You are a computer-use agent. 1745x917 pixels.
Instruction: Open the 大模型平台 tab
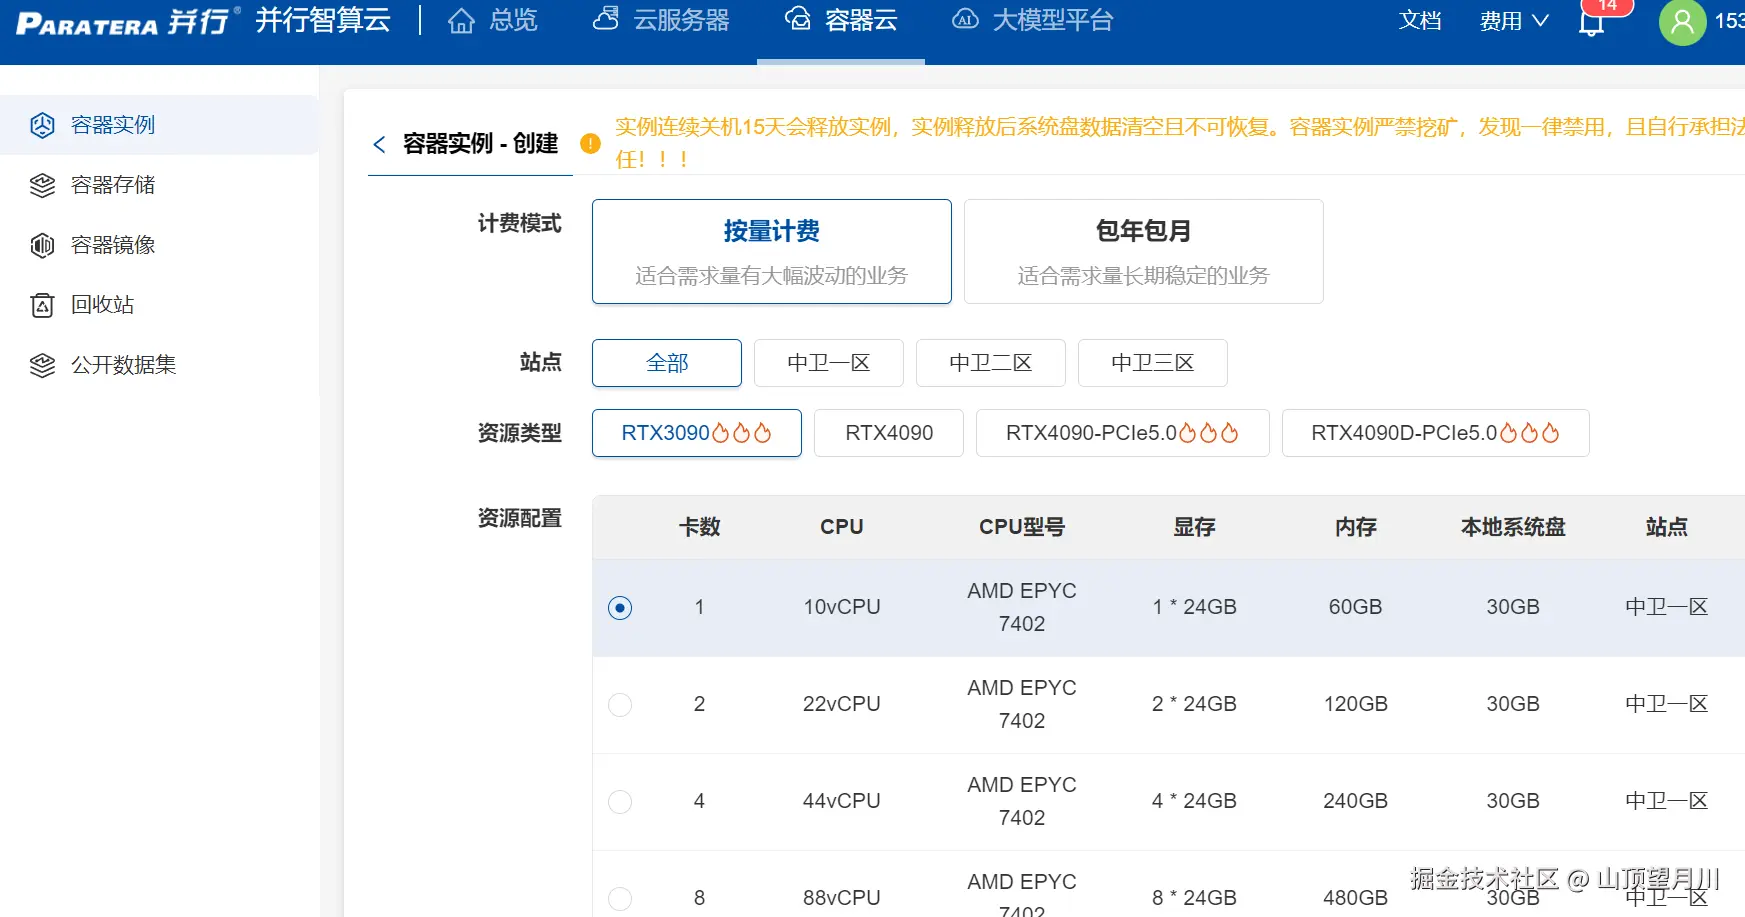tap(1053, 21)
